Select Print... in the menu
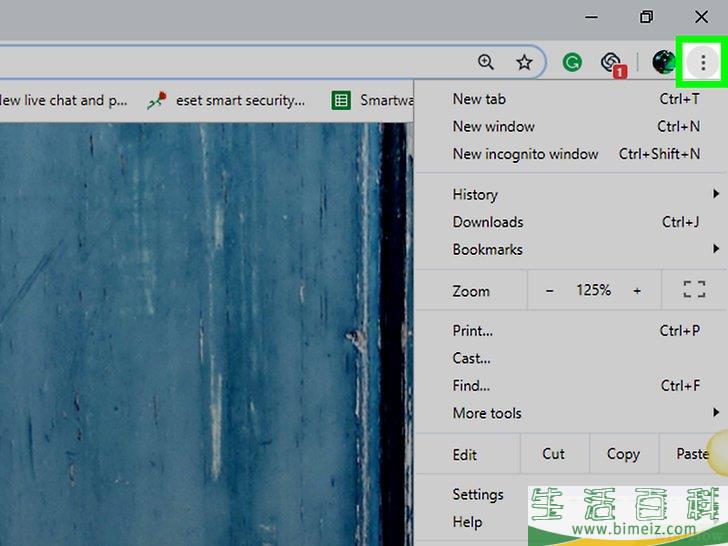 click(571, 331)
